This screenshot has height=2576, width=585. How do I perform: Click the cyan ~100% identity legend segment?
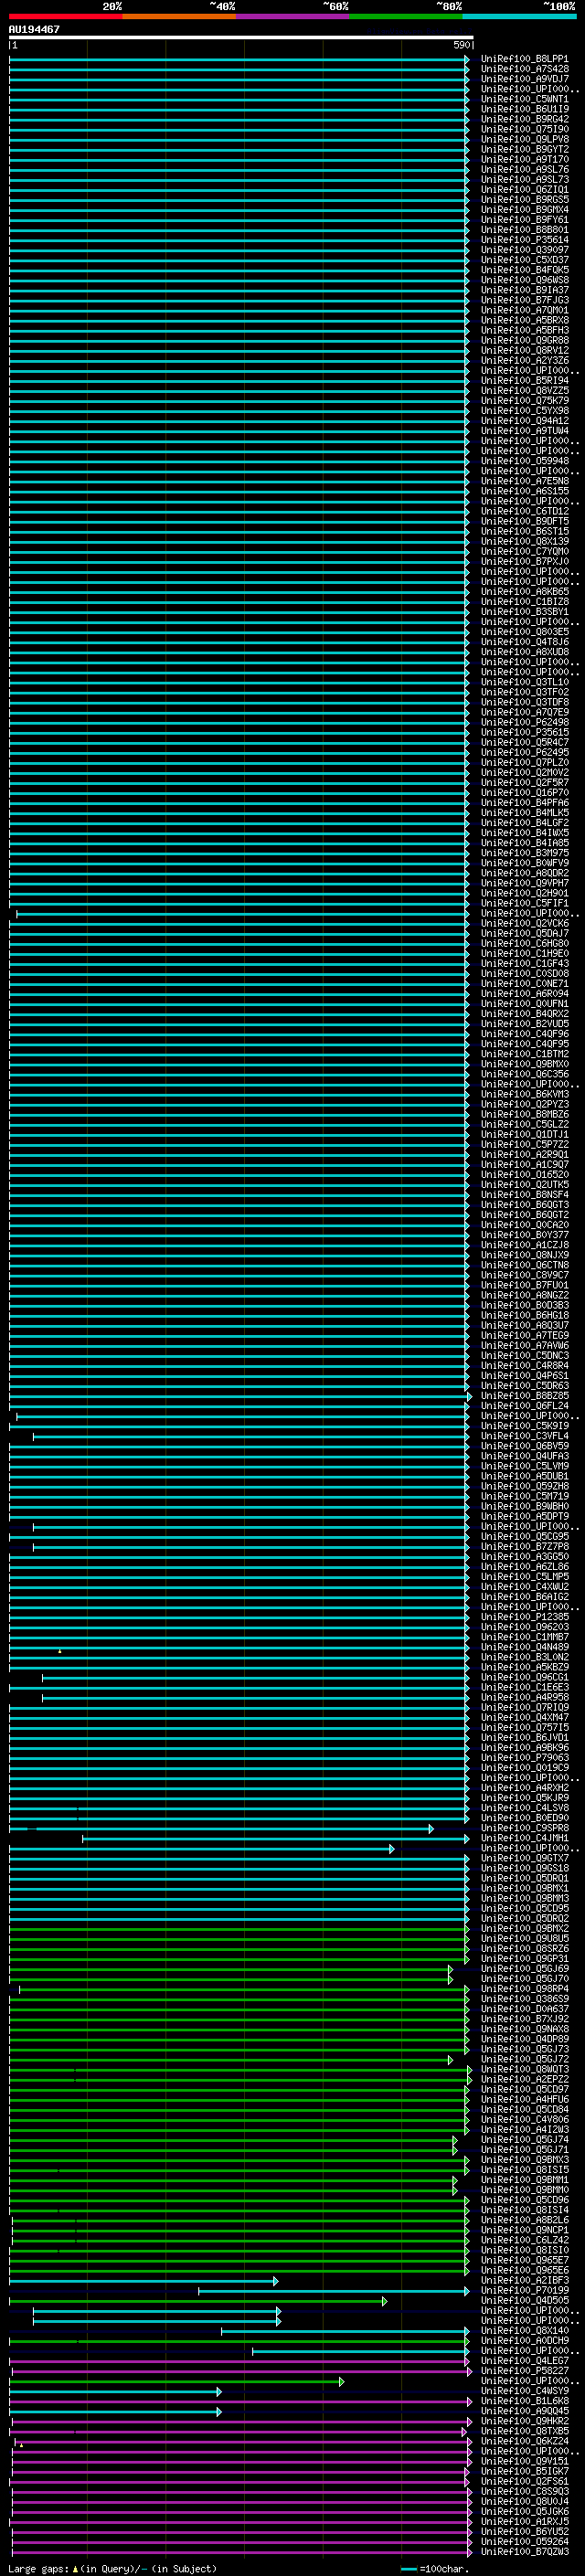pos(519,16)
